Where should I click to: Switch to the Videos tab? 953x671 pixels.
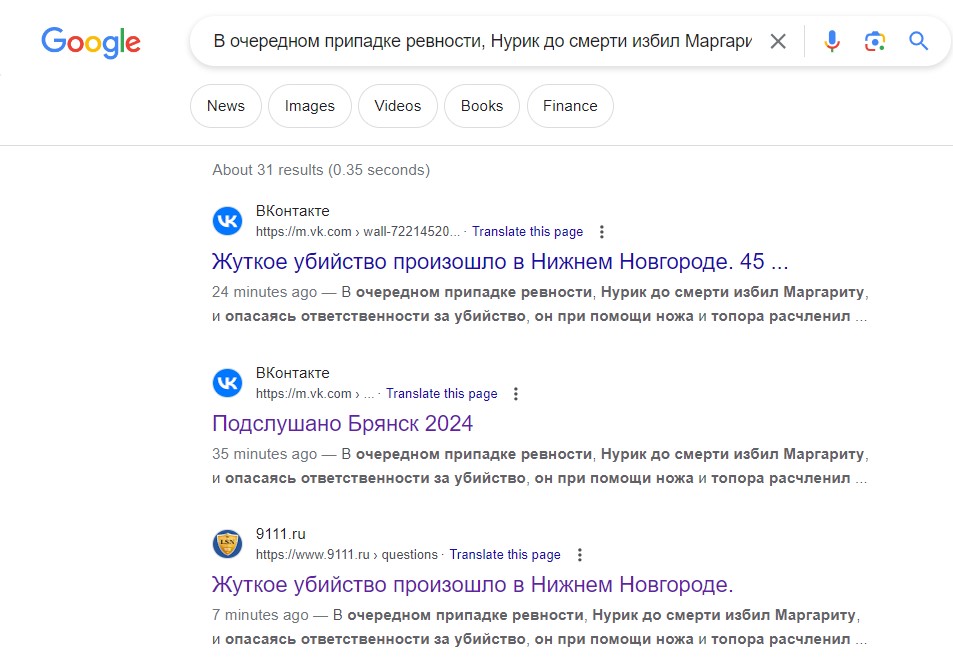click(x=398, y=106)
